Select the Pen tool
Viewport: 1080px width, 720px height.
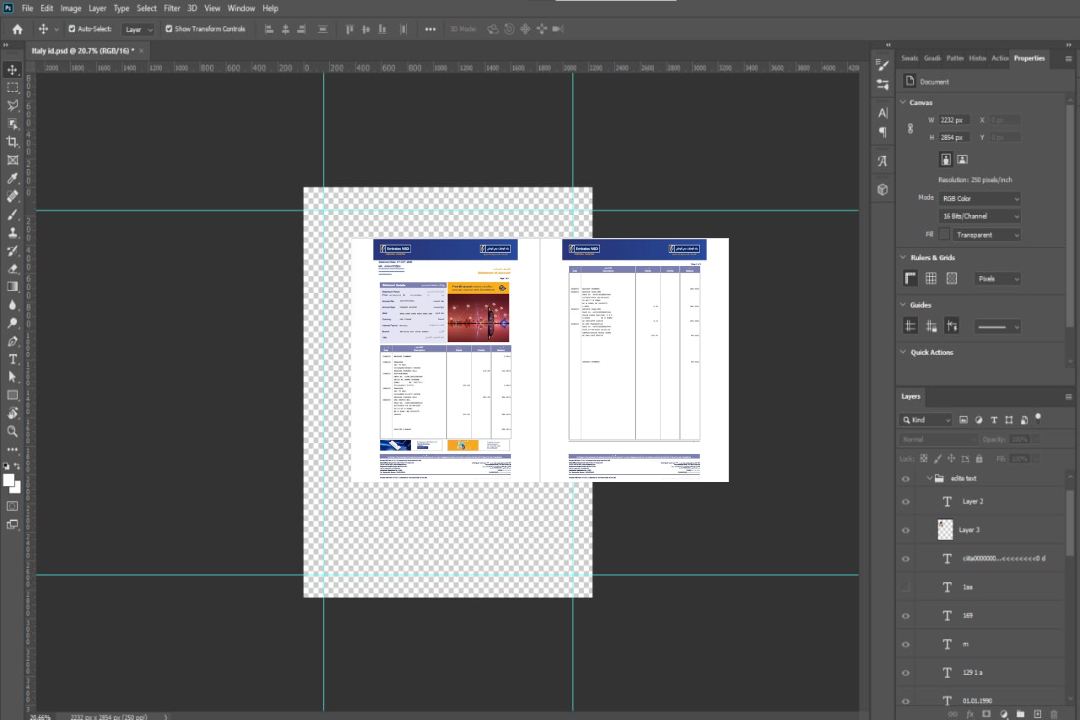coord(12,341)
